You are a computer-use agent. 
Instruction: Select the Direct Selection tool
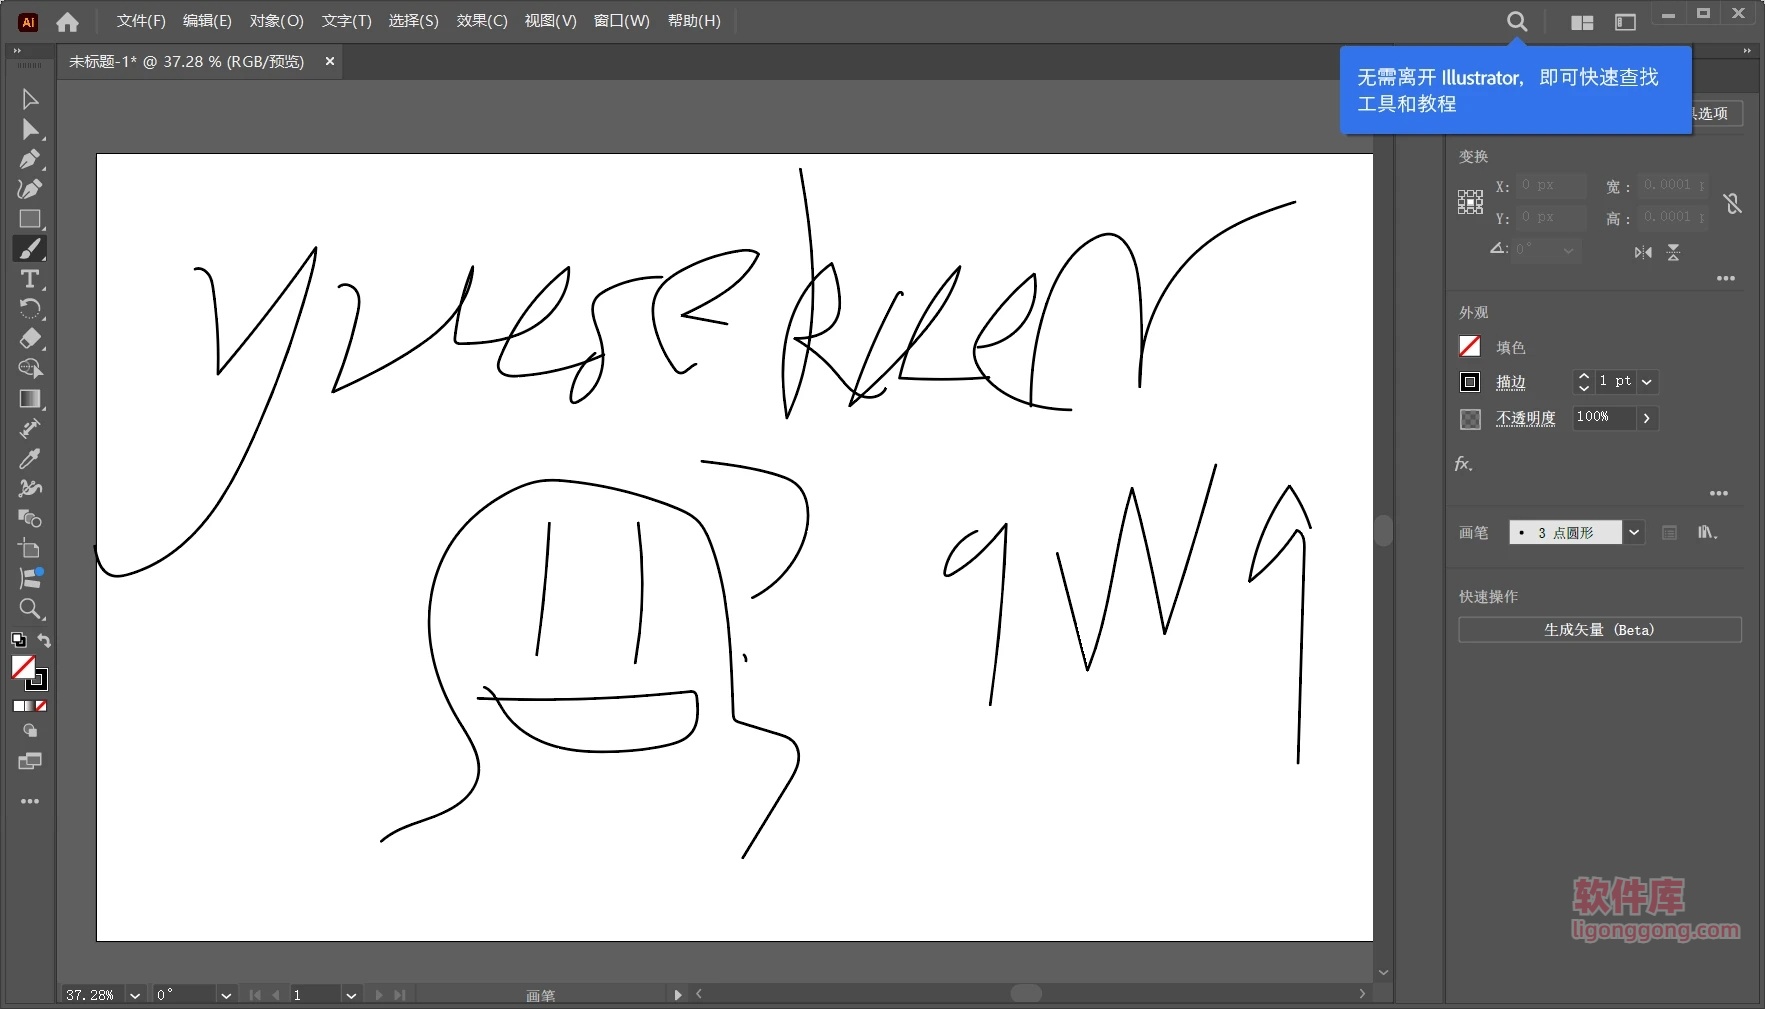point(30,129)
